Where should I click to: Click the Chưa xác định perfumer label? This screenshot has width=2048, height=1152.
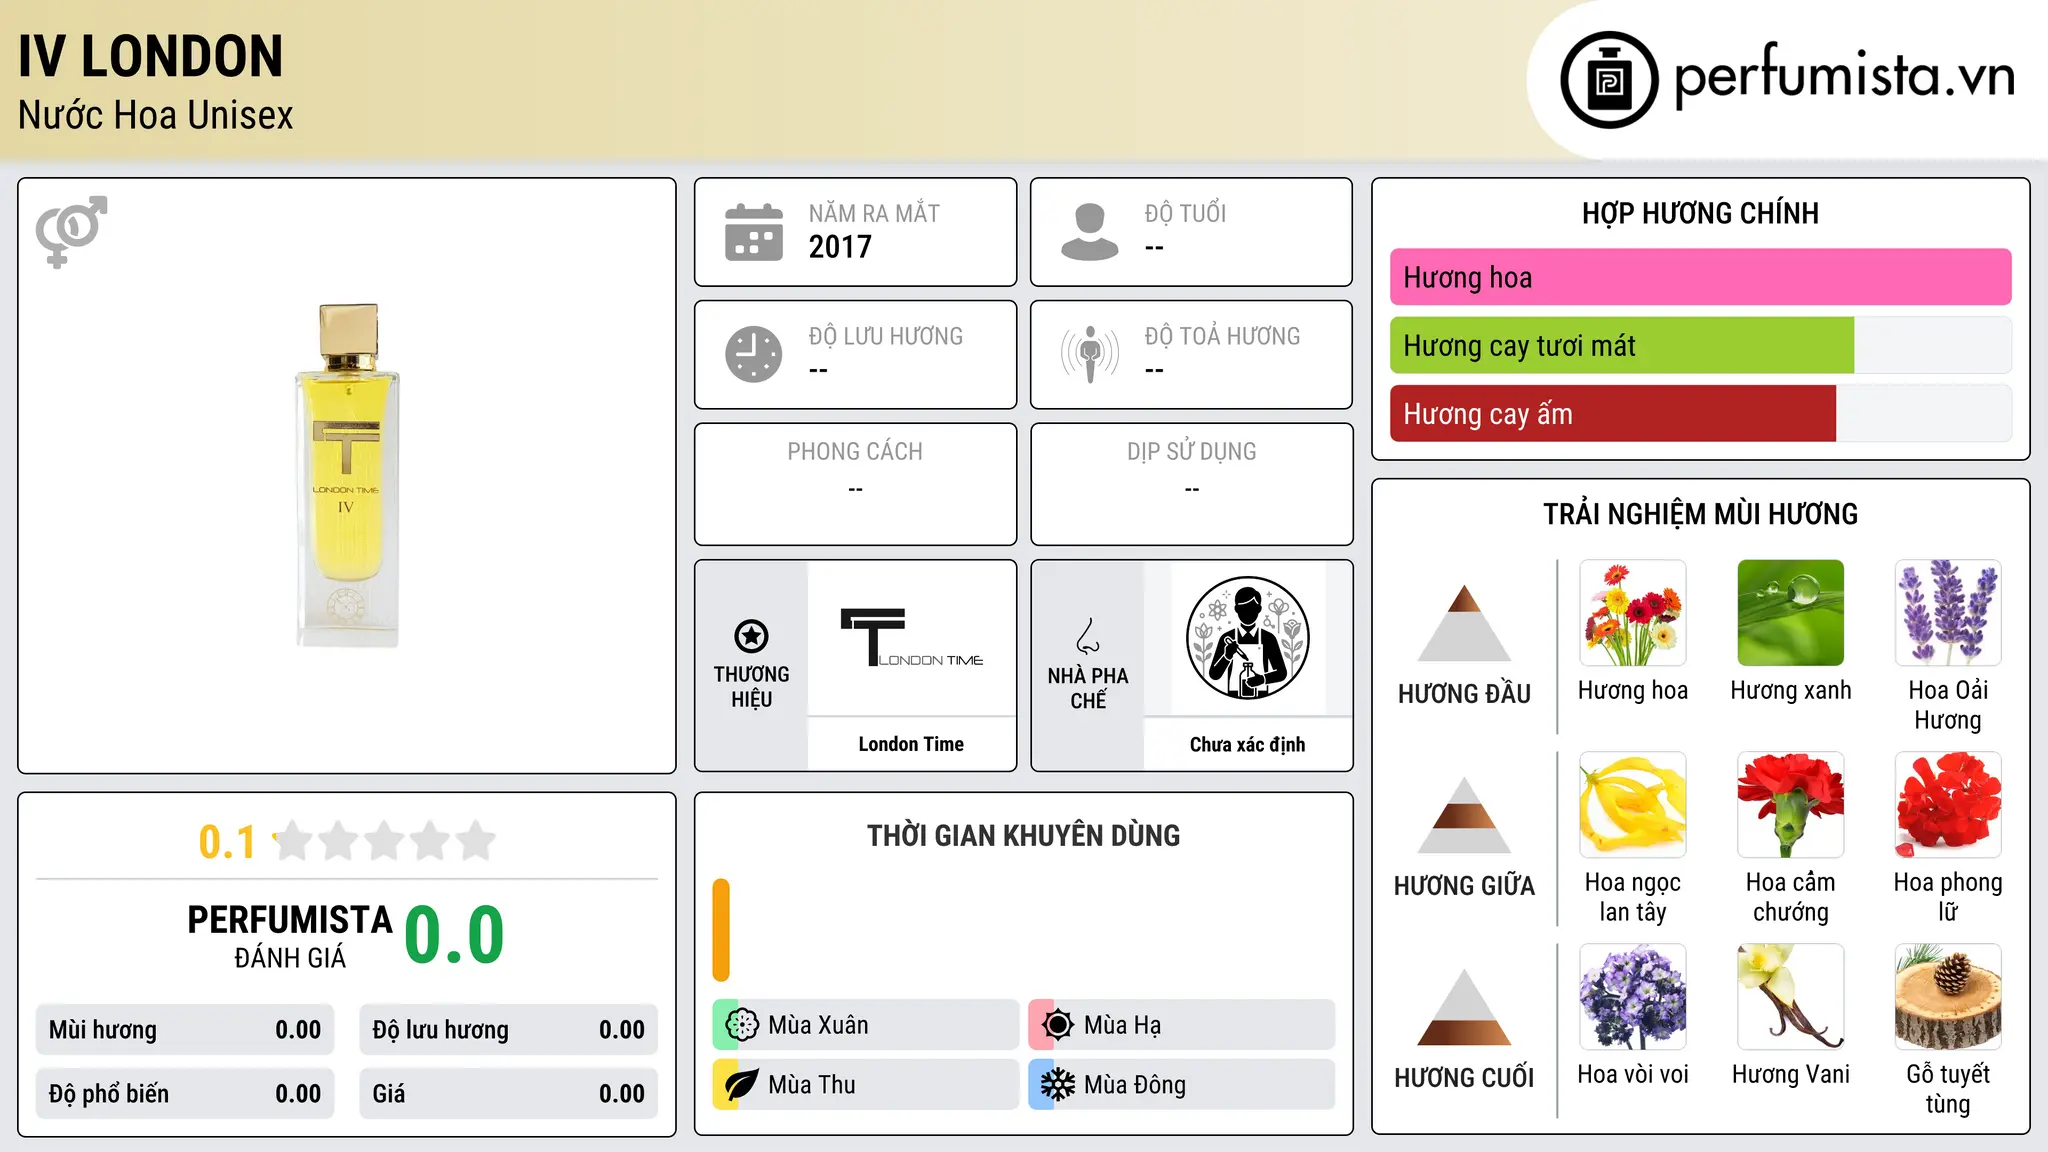click(1247, 744)
